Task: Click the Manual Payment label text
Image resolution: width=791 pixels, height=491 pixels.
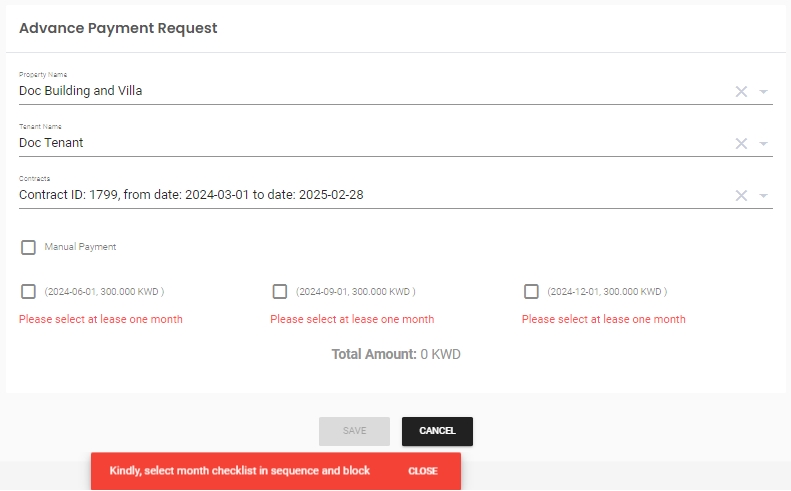Action: (x=80, y=247)
